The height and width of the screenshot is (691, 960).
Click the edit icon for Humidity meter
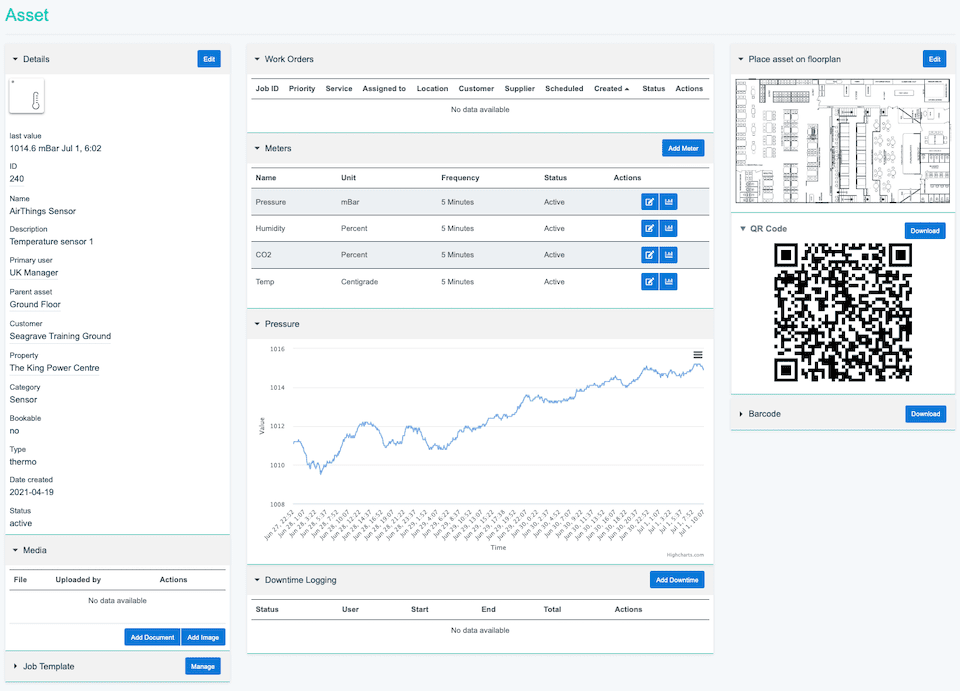[x=650, y=229]
